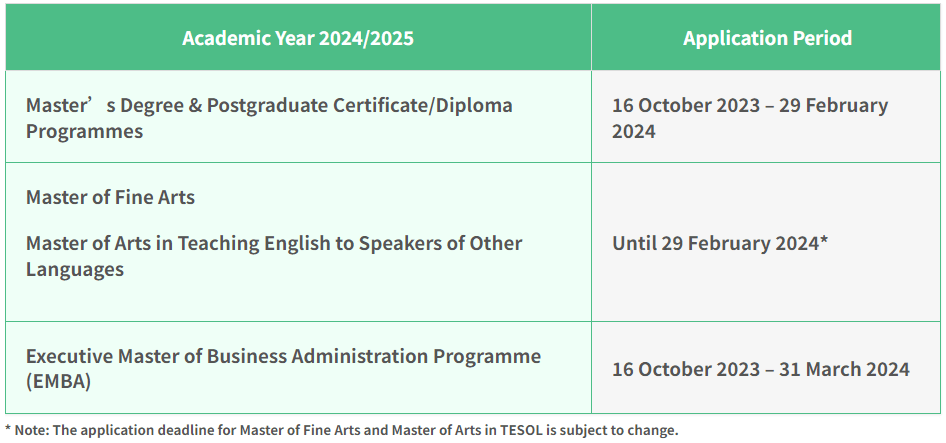Click the 16 October 2023 – 29 February date

click(x=750, y=105)
